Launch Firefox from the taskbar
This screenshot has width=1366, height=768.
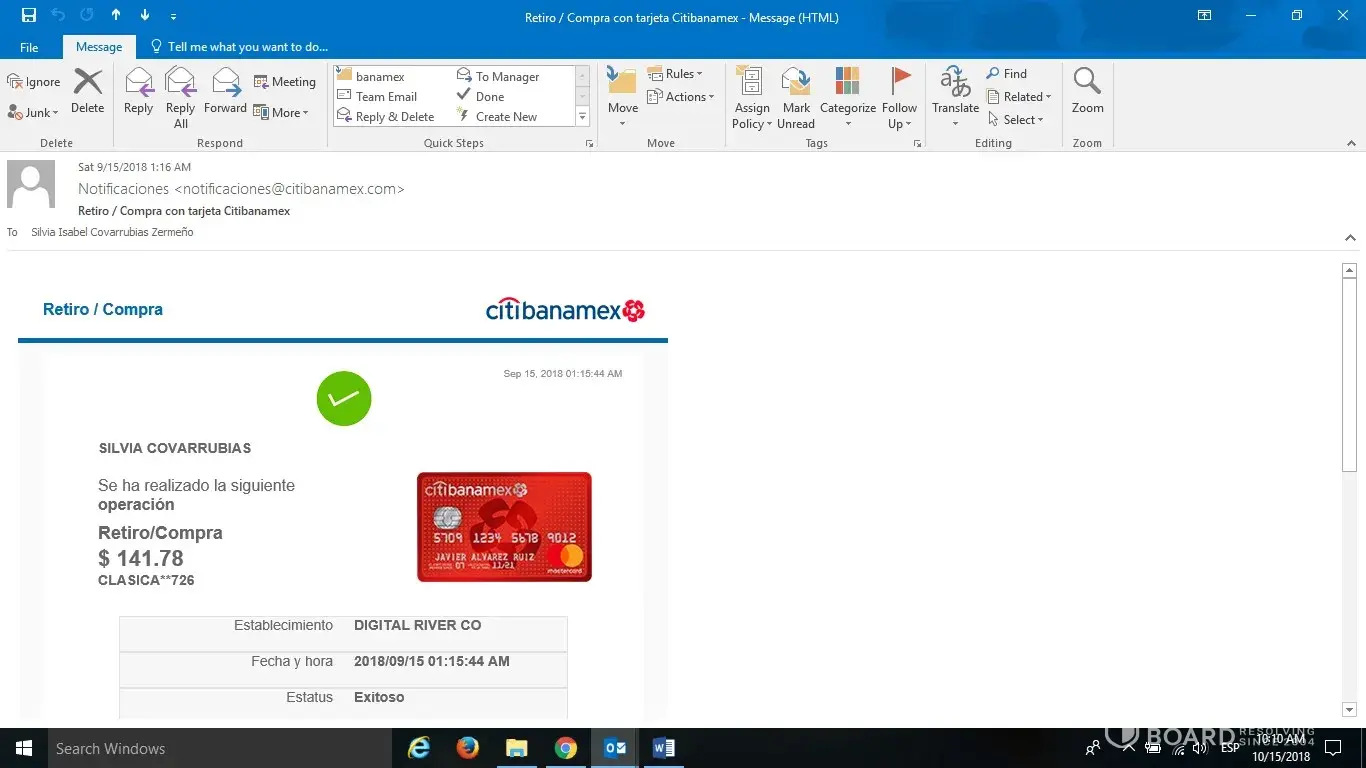pos(467,748)
